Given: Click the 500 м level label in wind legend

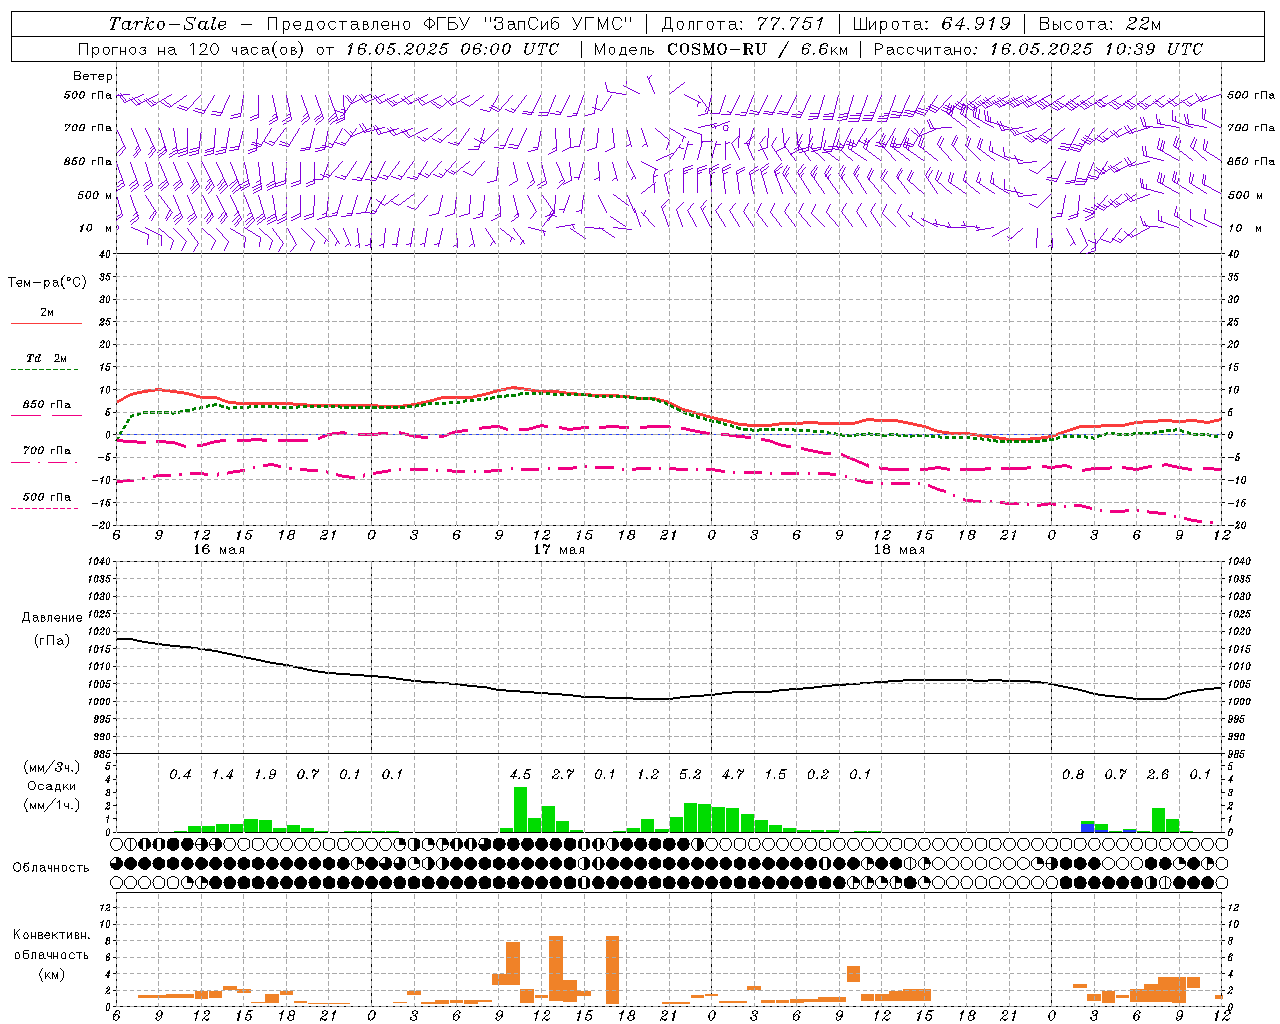Looking at the screenshot, I should pos(95,195).
